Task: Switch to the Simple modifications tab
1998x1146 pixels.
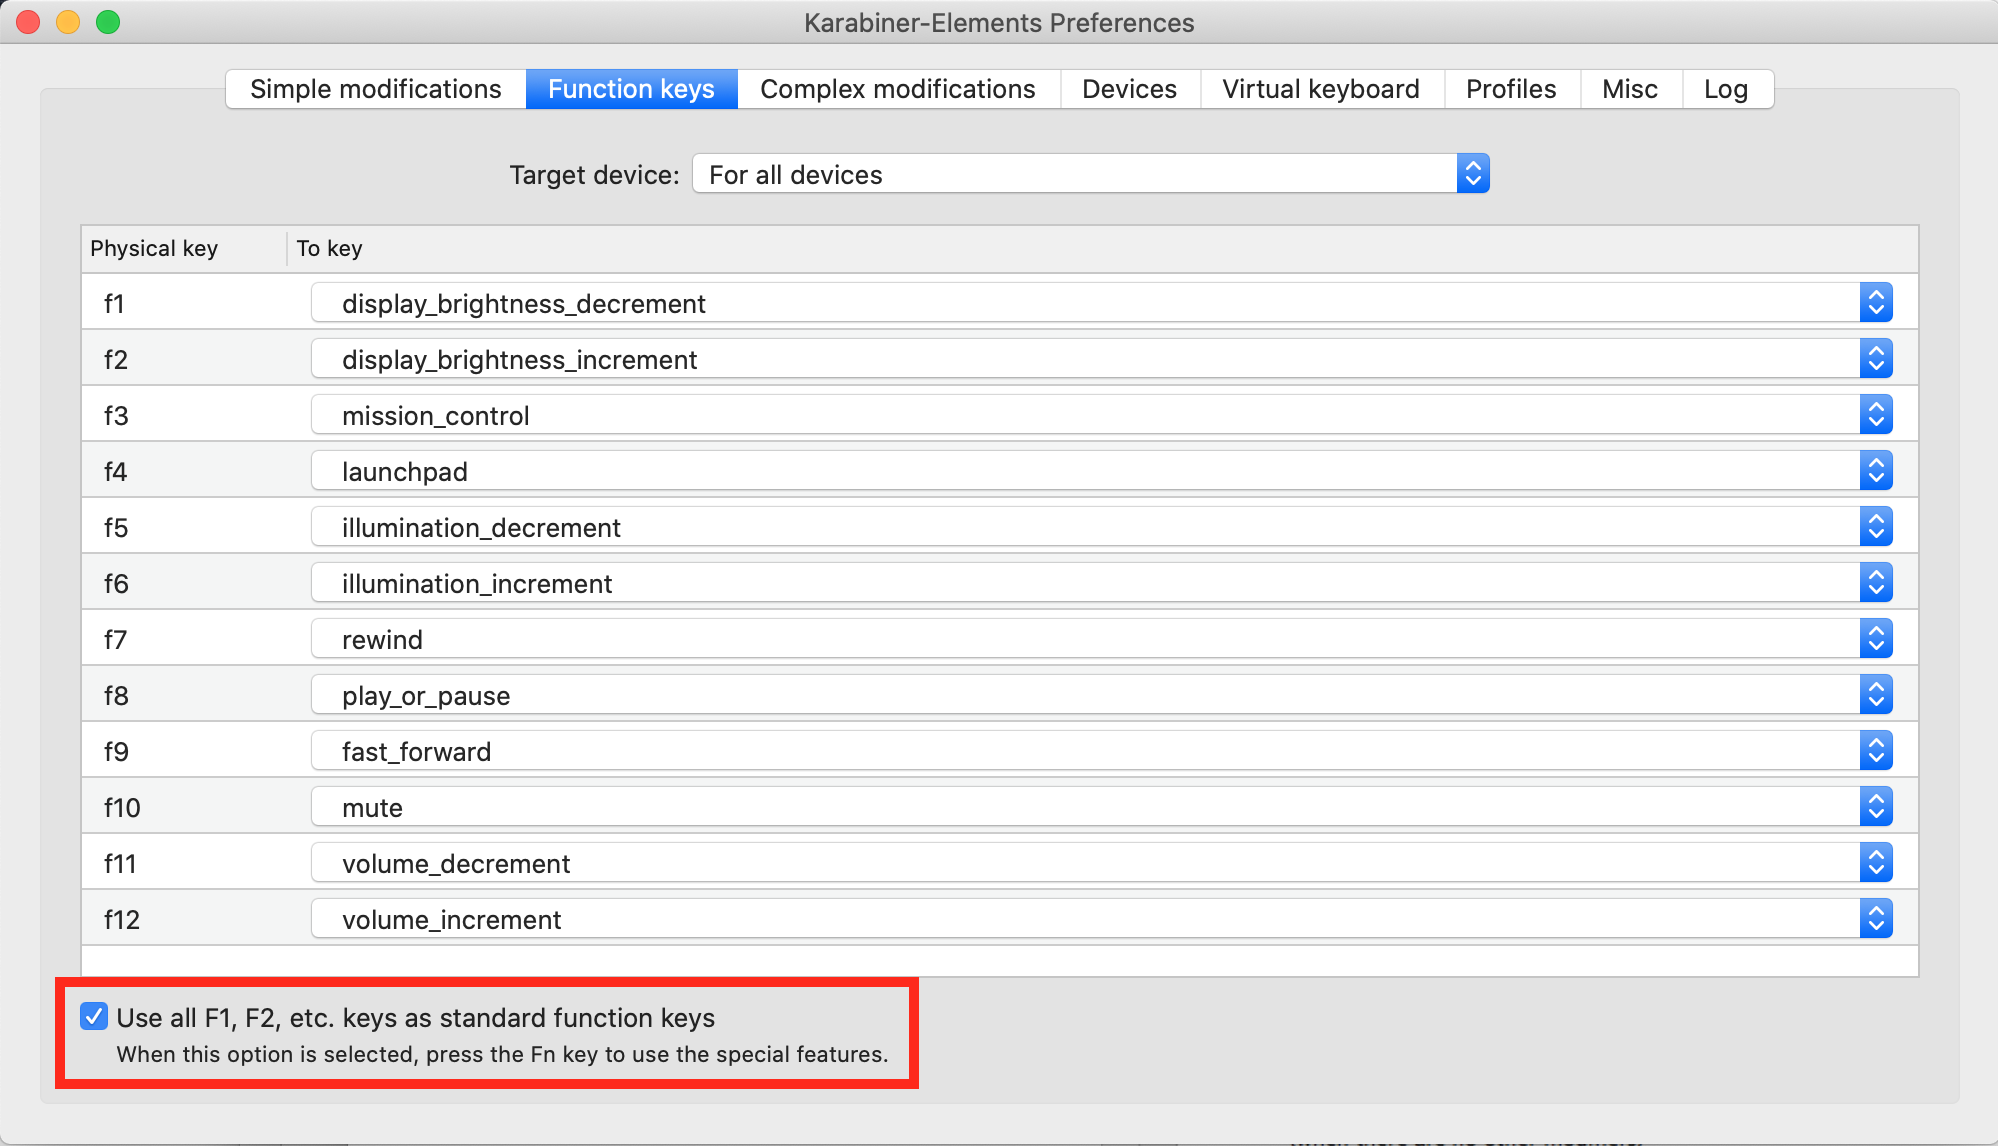Action: tap(376, 89)
